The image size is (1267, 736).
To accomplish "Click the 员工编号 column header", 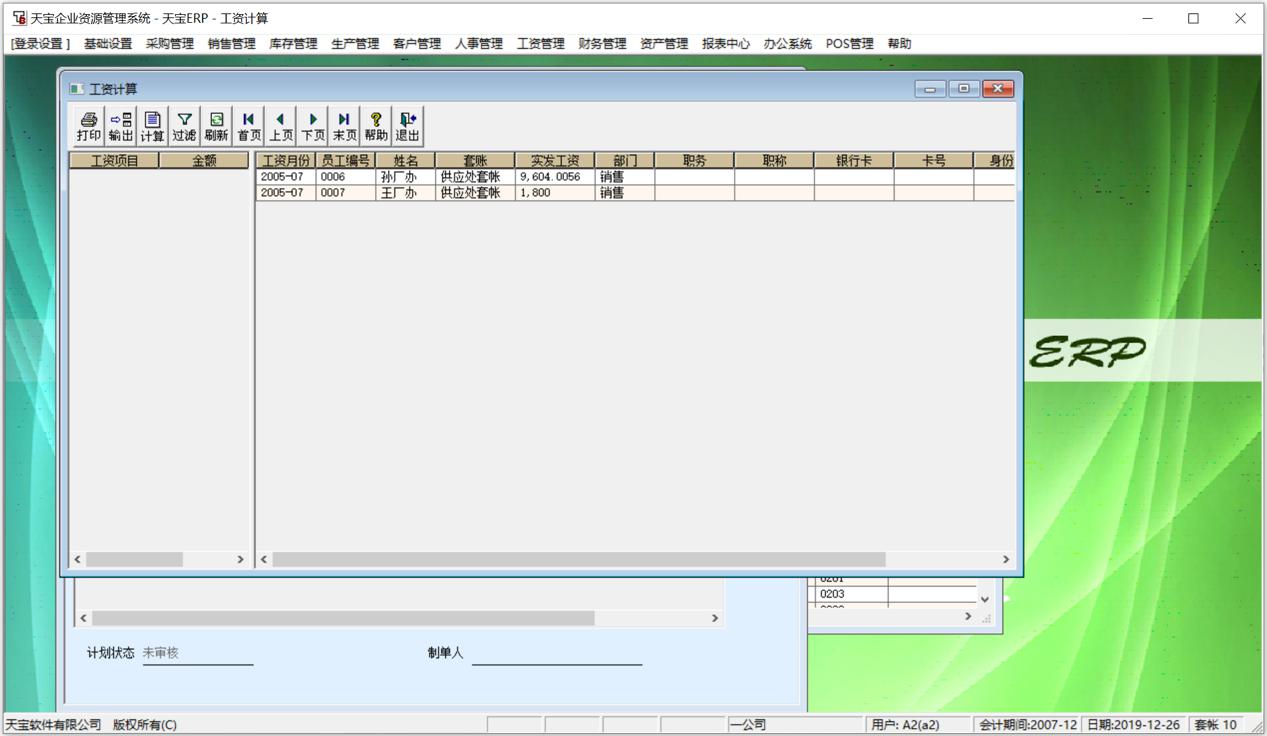I will 345,161.
